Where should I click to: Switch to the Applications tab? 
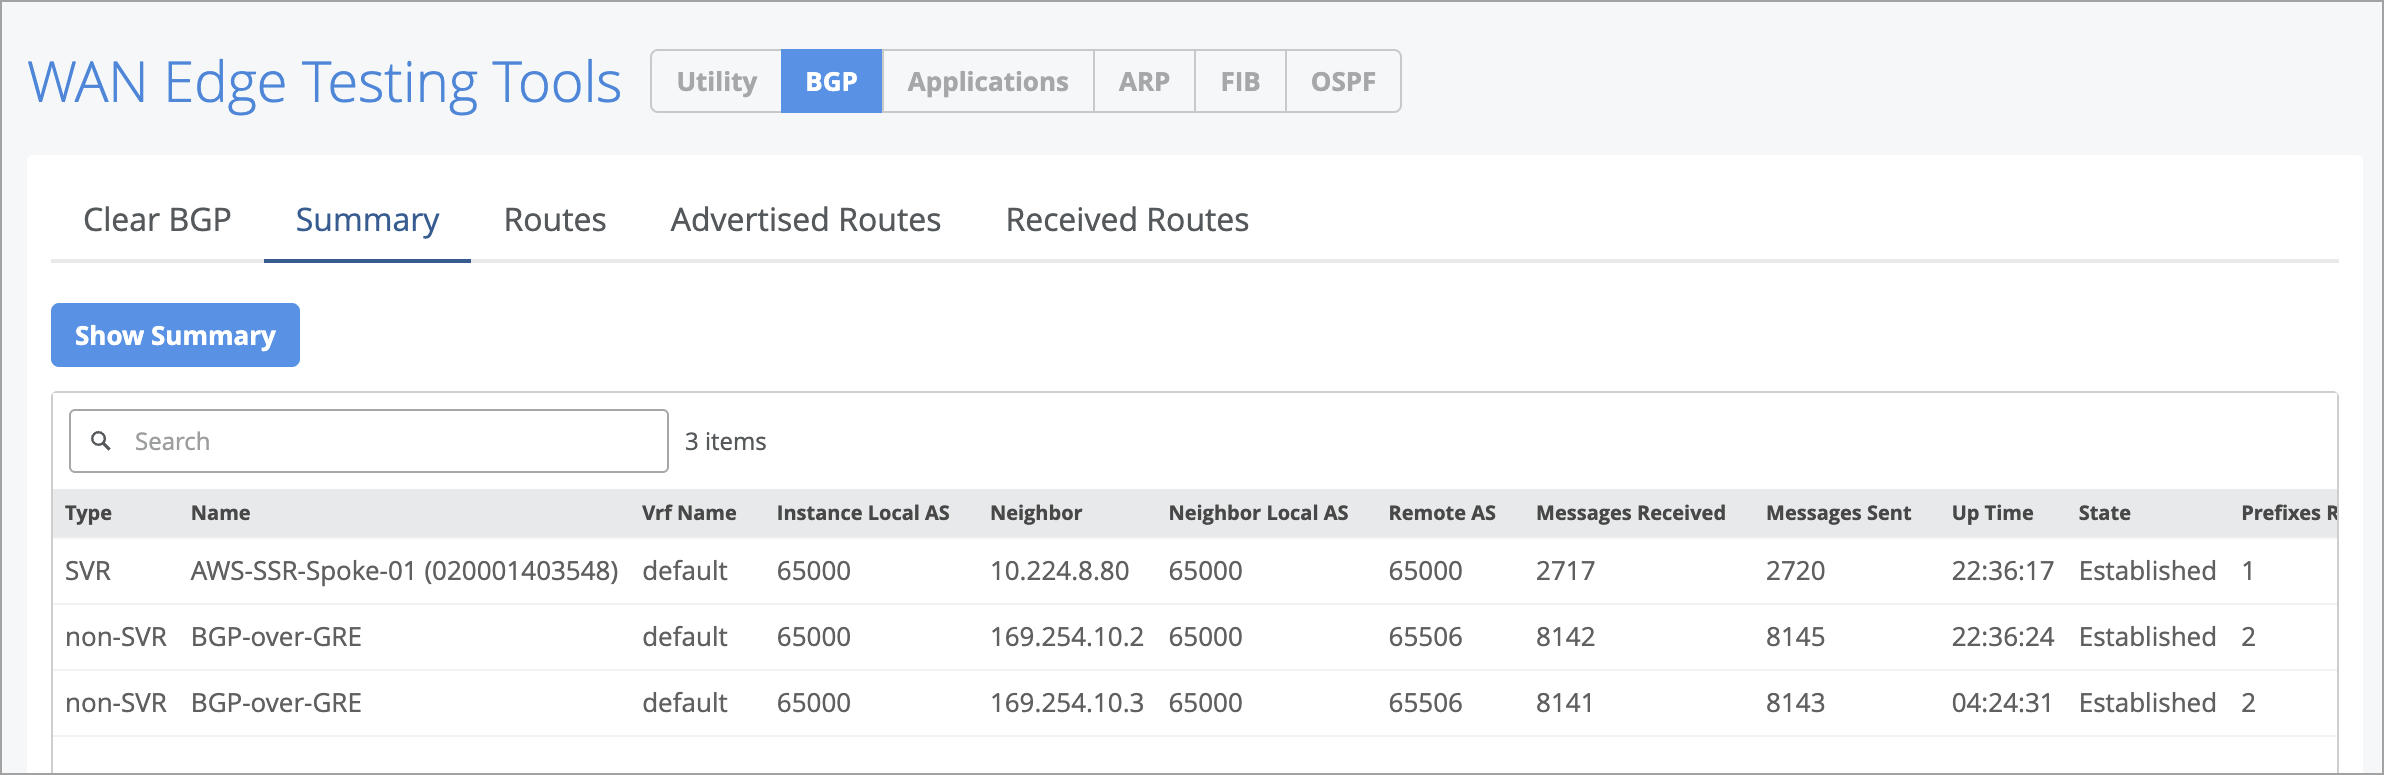tap(987, 82)
